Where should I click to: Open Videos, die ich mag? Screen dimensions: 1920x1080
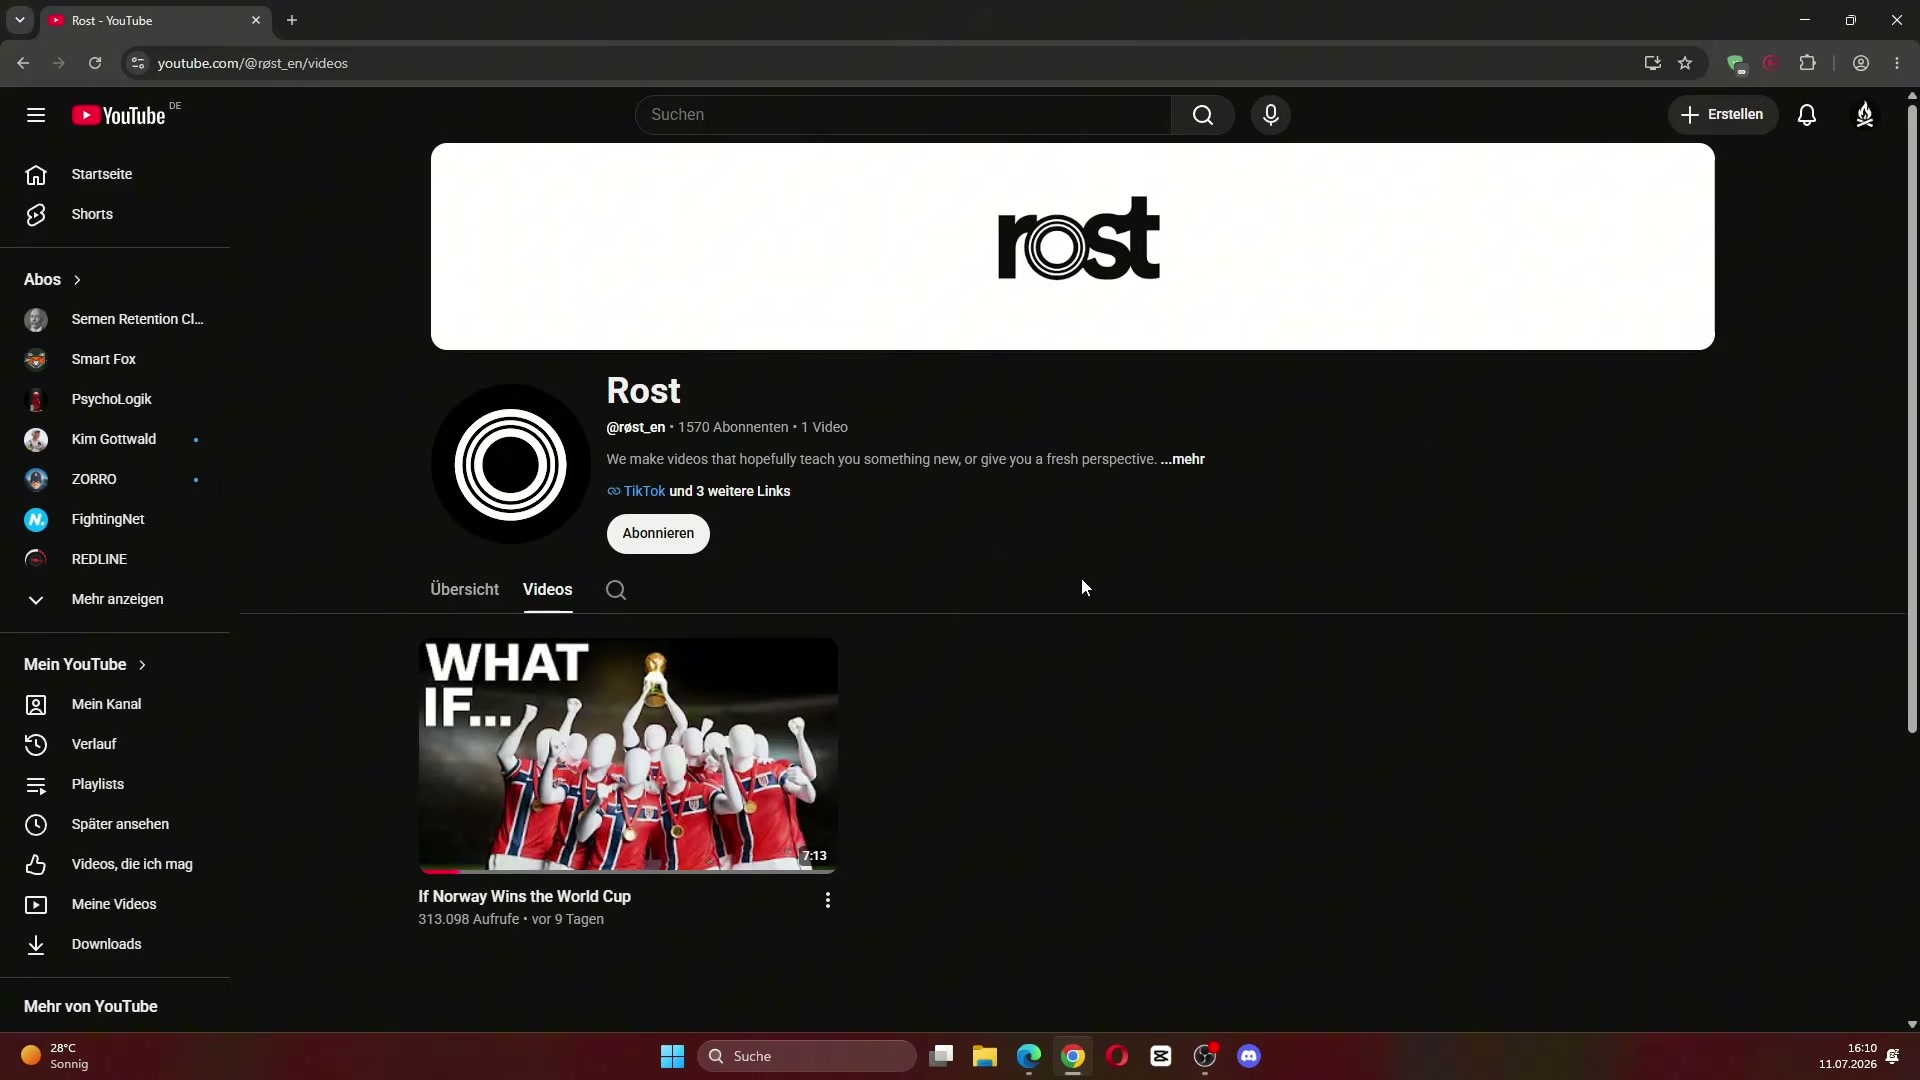(x=115, y=865)
